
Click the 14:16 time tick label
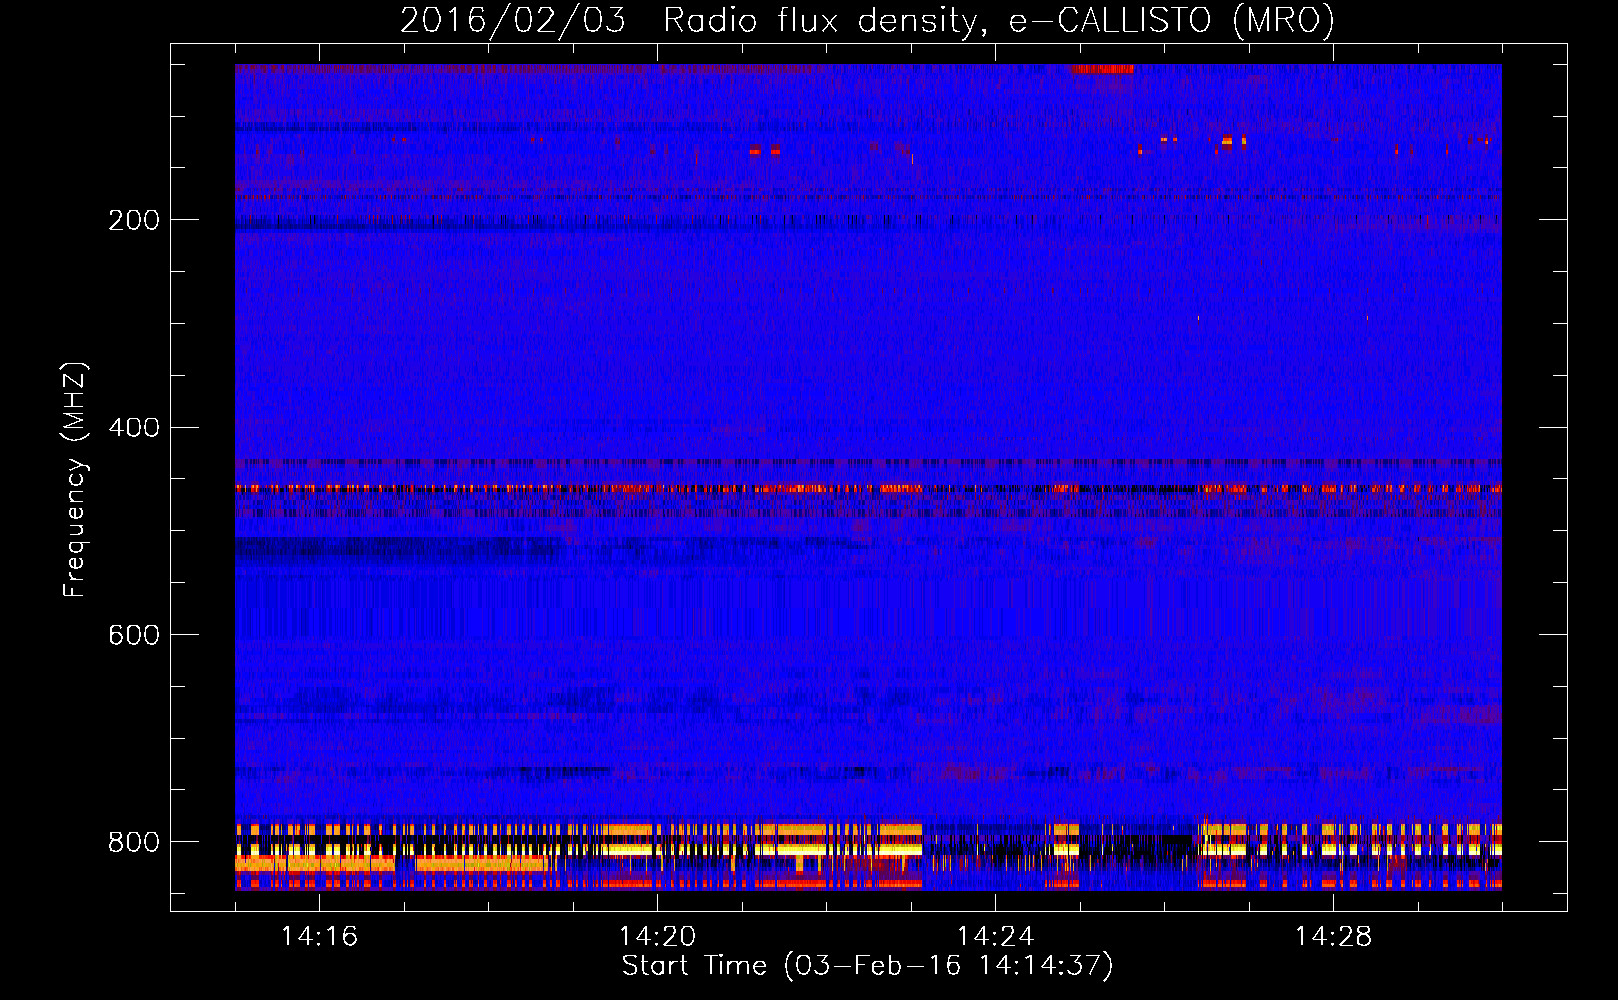(319, 937)
